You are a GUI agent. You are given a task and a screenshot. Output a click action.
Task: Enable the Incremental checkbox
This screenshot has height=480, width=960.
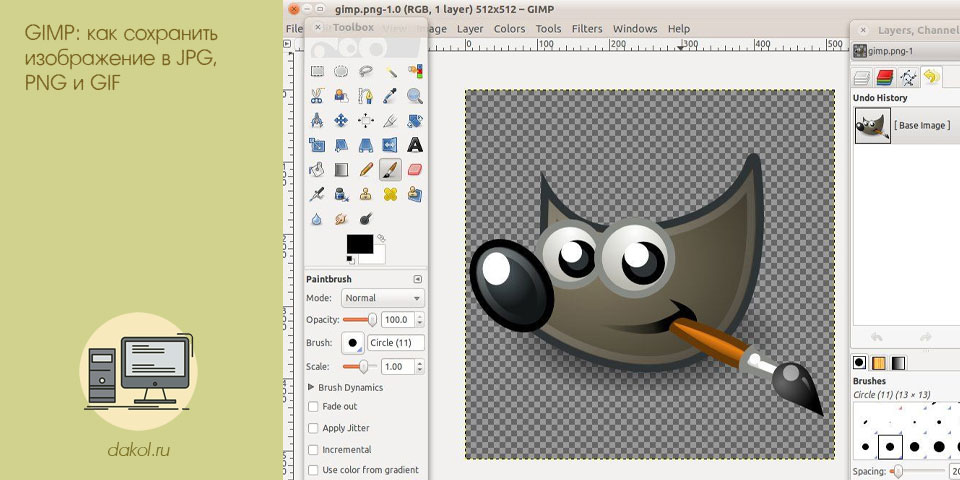[x=313, y=449]
